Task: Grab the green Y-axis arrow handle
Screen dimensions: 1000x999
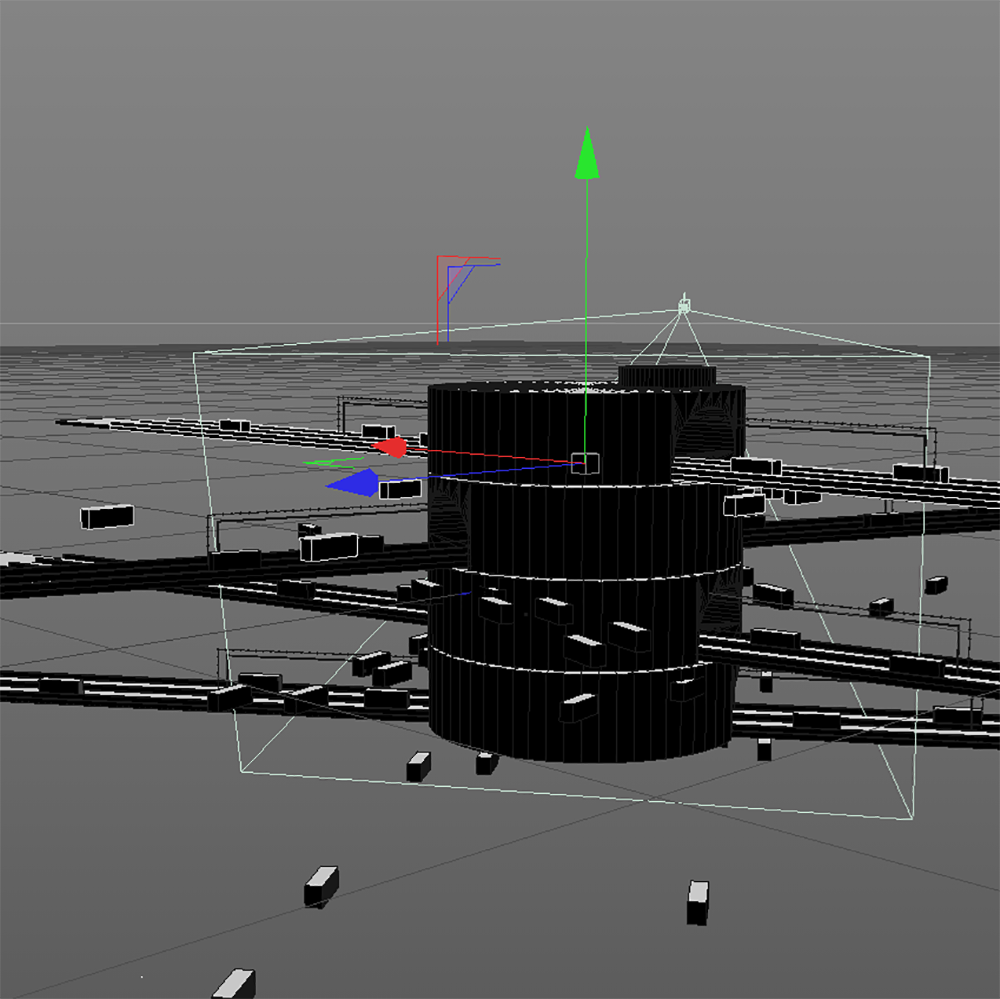Action: coord(587,154)
